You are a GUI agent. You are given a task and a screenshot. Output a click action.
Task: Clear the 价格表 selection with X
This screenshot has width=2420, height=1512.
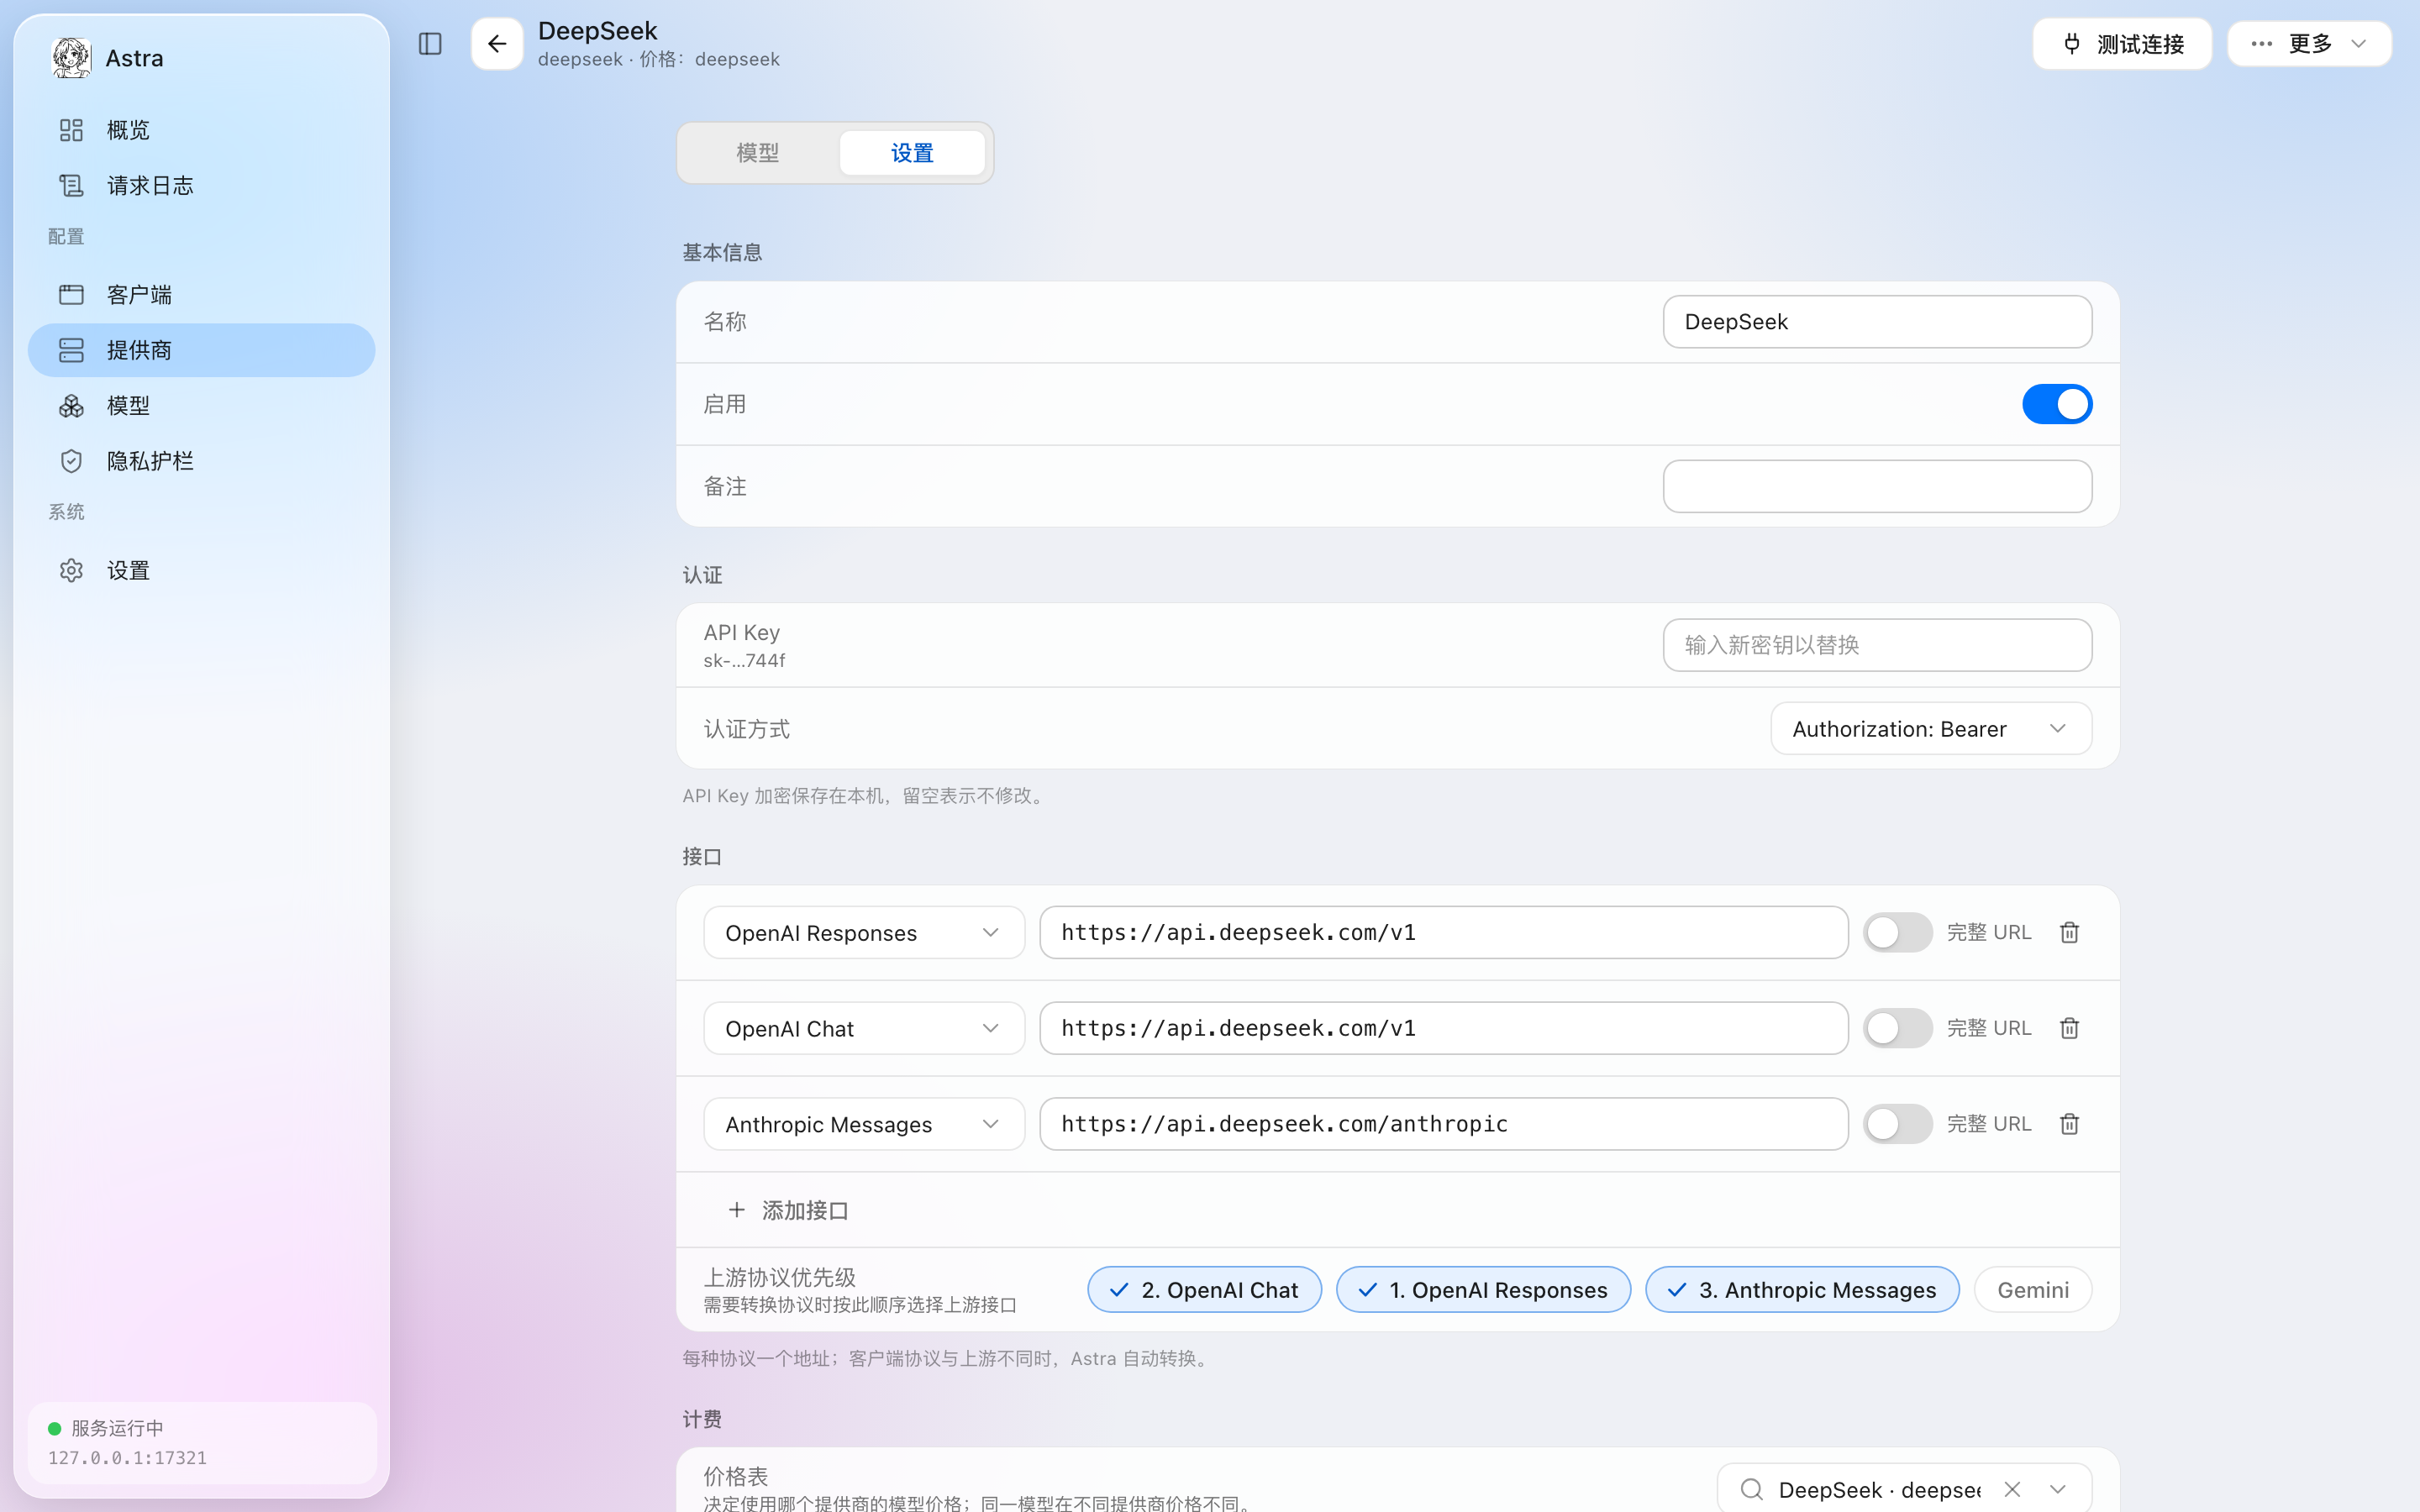click(x=2012, y=1489)
